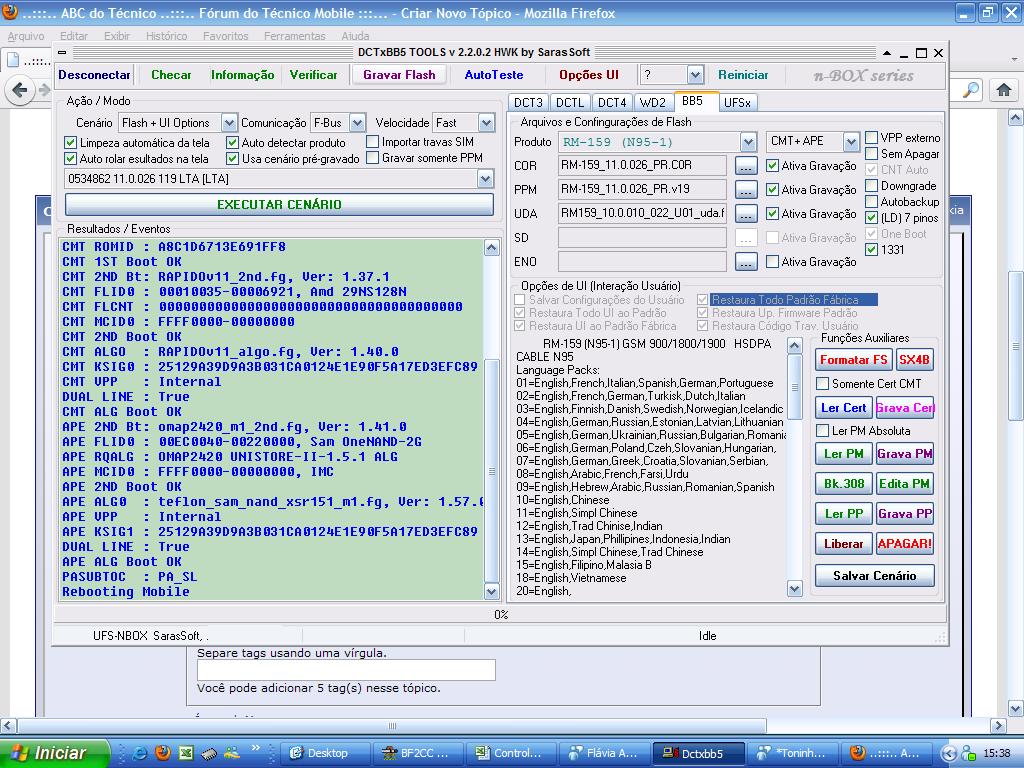
Task: Toggle (LD) 7 pinos checkbox
Action: click(871, 218)
